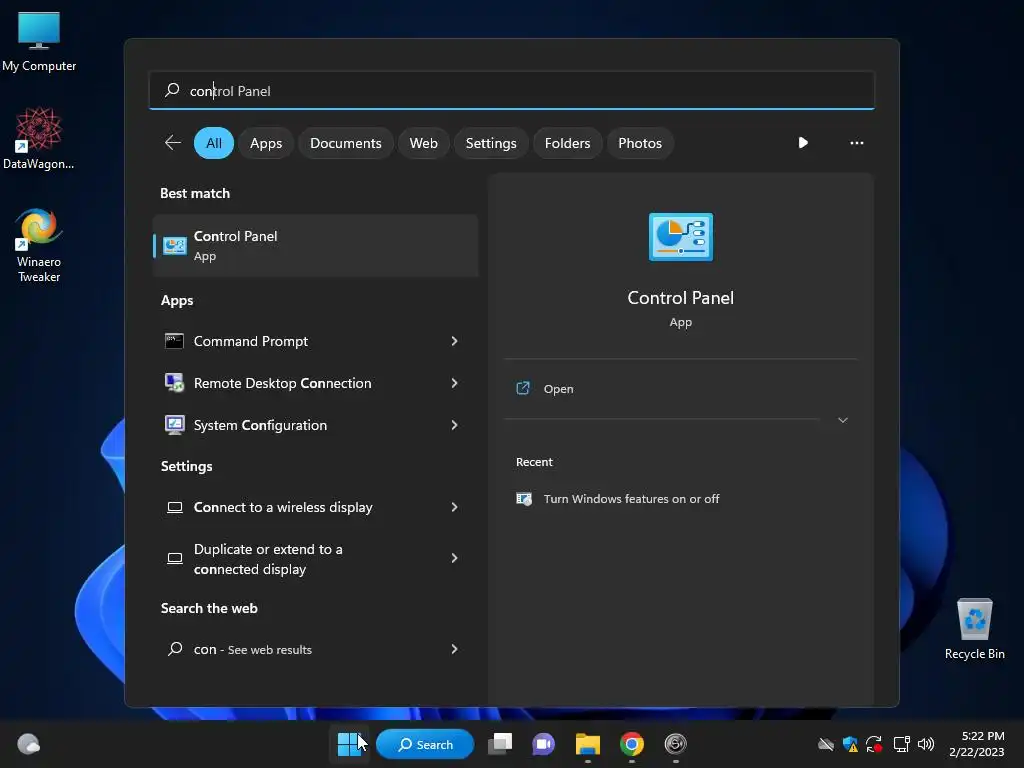Switch to the Documents filter
This screenshot has width=1024, height=768.
pos(345,142)
